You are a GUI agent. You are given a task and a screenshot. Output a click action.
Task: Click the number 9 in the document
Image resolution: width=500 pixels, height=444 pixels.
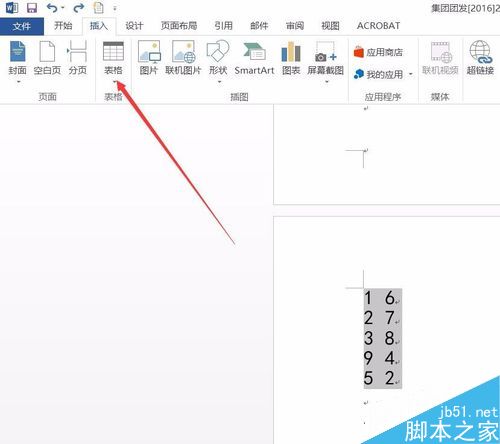[x=368, y=358]
